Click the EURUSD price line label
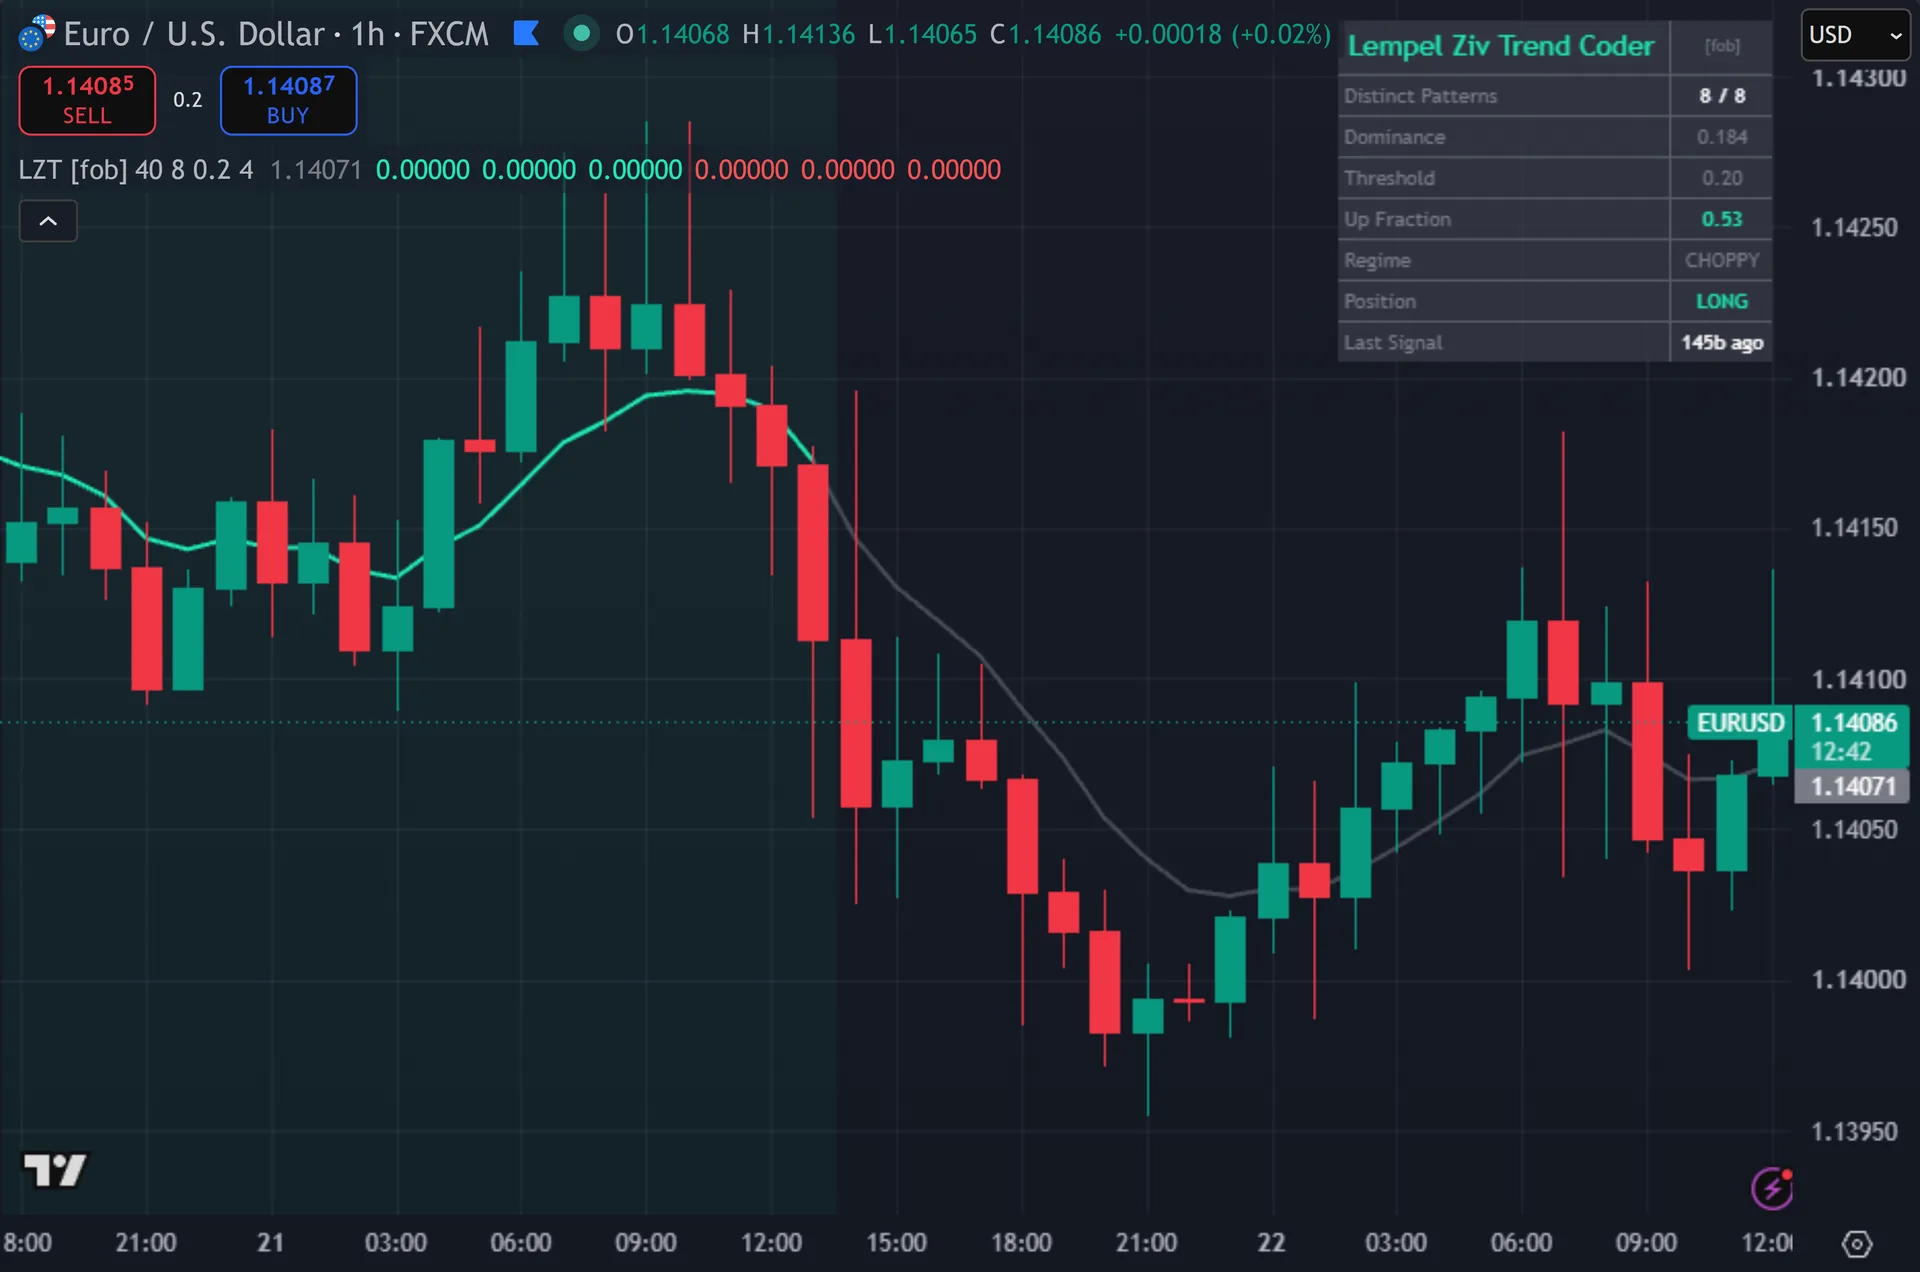This screenshot has height=1272, width=1920. pyautogui.click(x=1740, y=722)
